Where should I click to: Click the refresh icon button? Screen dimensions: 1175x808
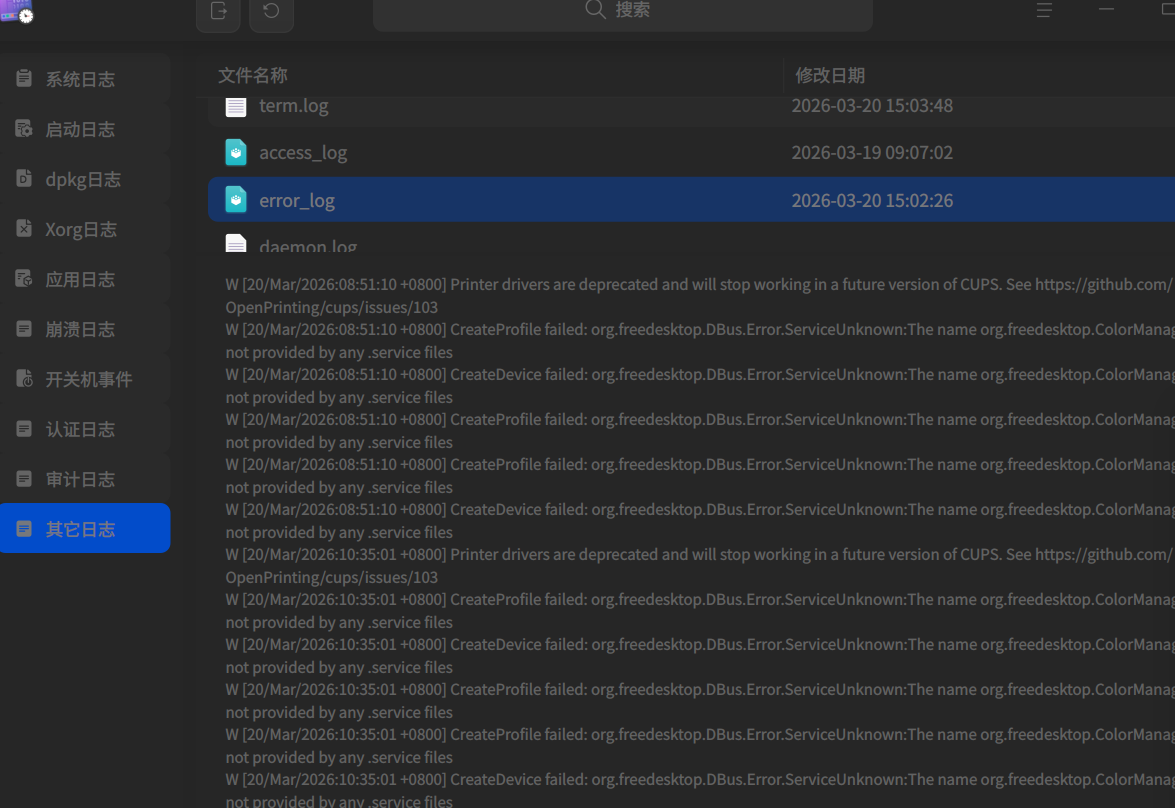[271, 11]
